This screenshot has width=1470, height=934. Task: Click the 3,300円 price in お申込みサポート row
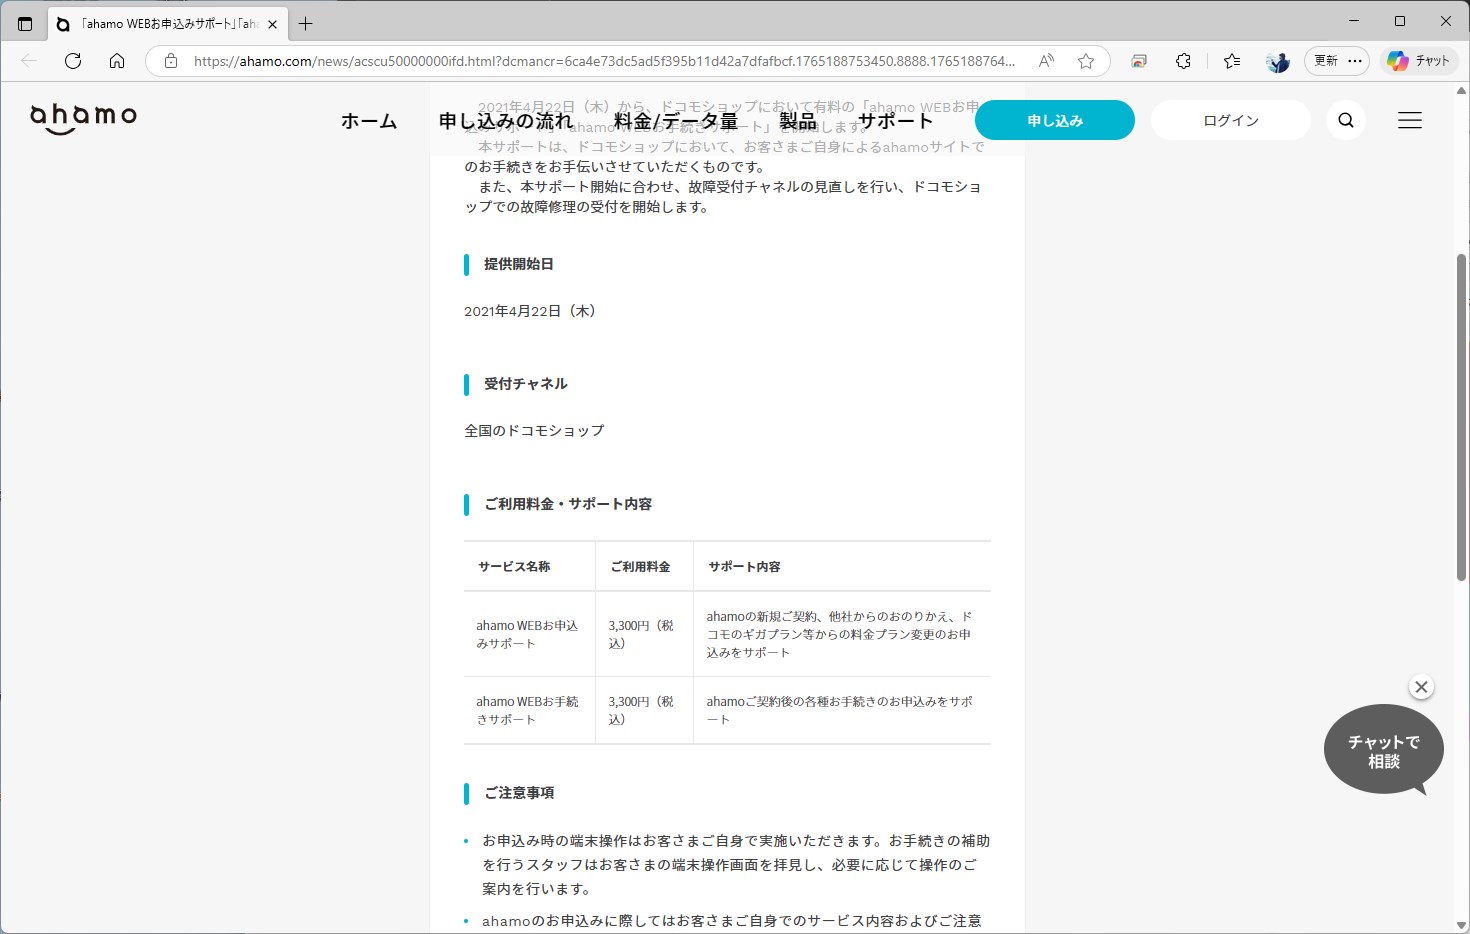(x=641, y=634)
